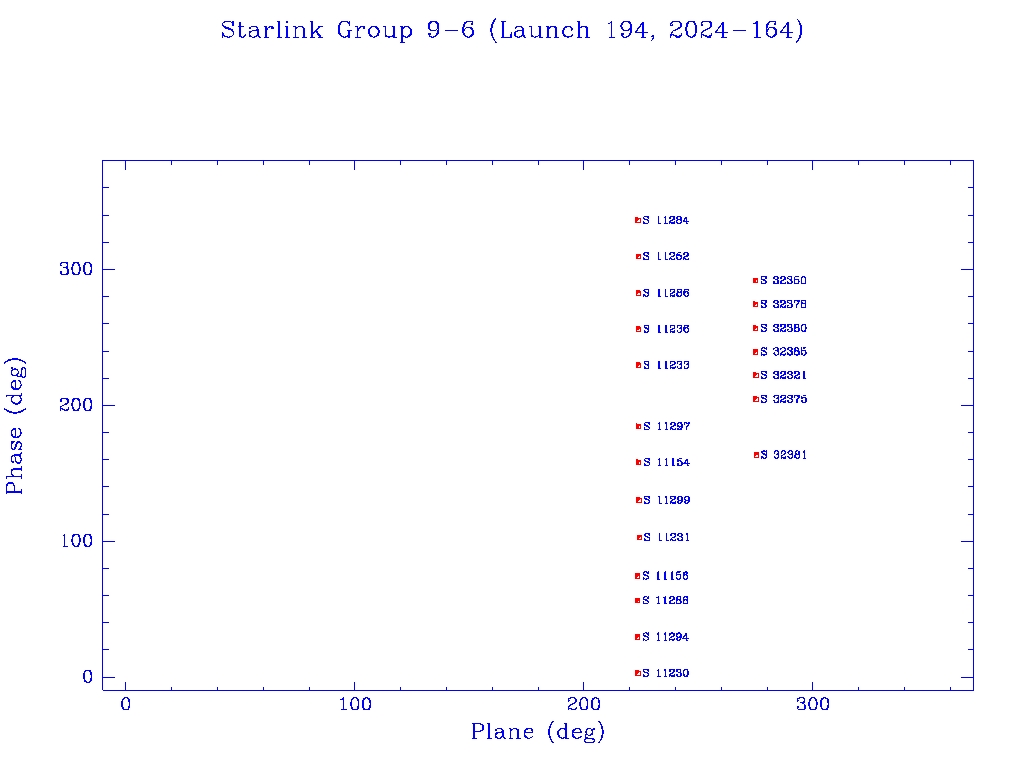Select the 'S 32360' satellite label
The image size is (1024, 768).
tap(784, 280)
